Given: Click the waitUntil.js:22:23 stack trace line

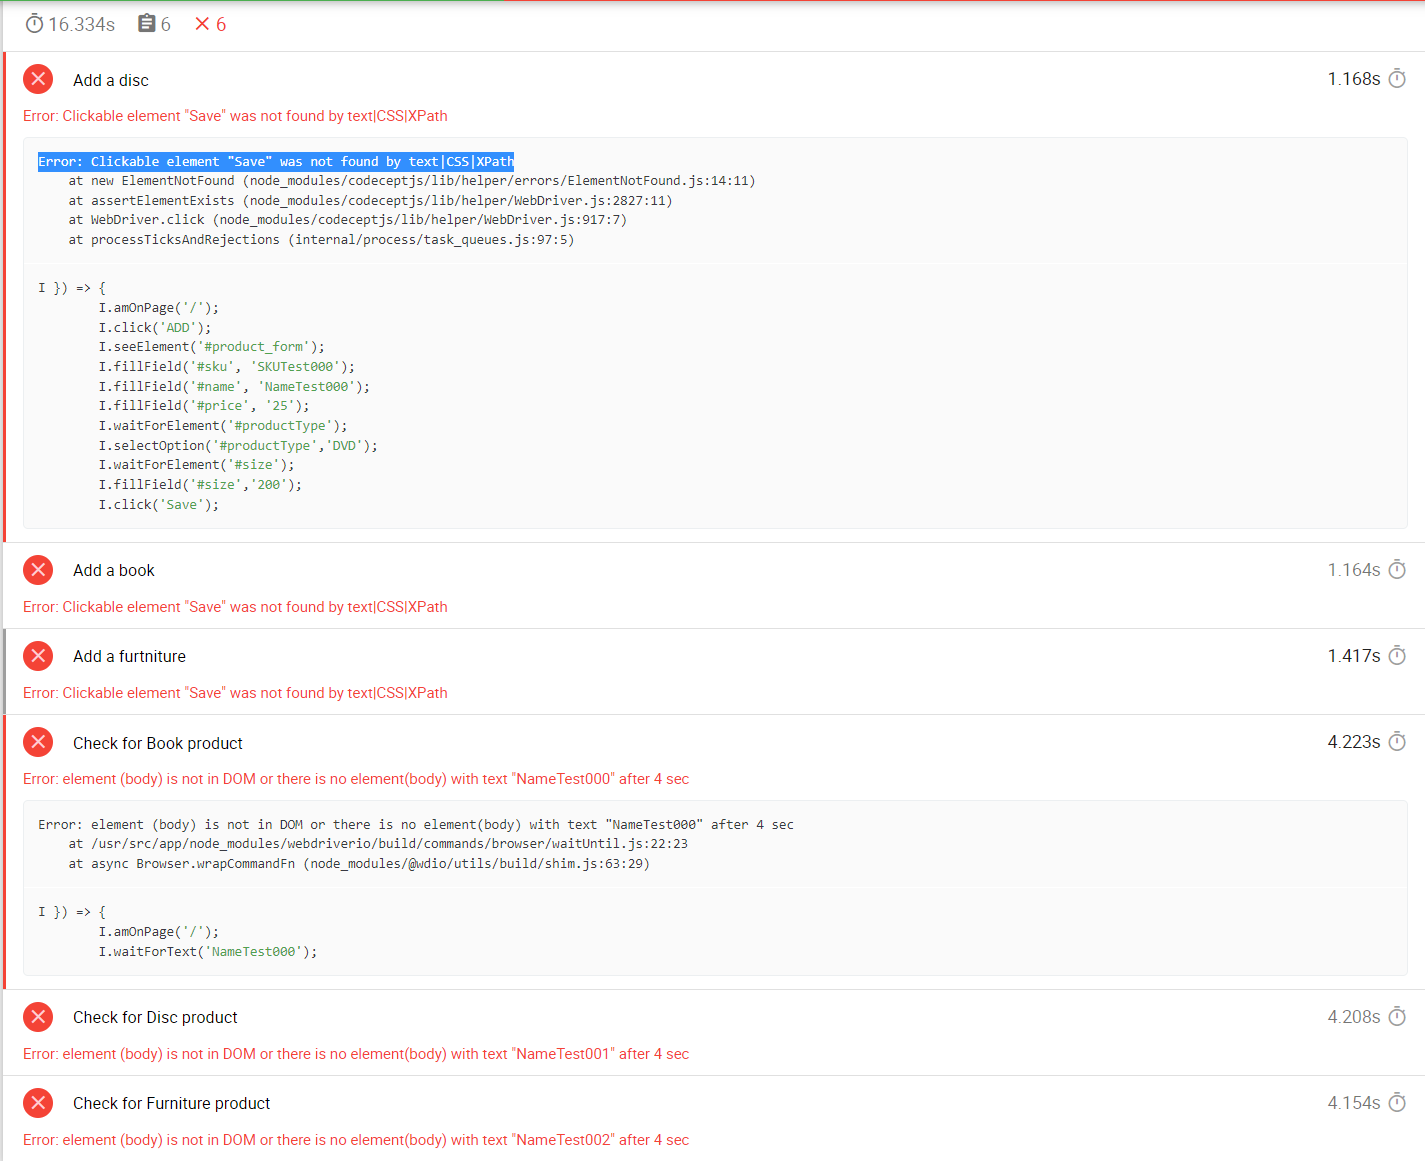Looking at the screenshot, I should tap(378, 843).
